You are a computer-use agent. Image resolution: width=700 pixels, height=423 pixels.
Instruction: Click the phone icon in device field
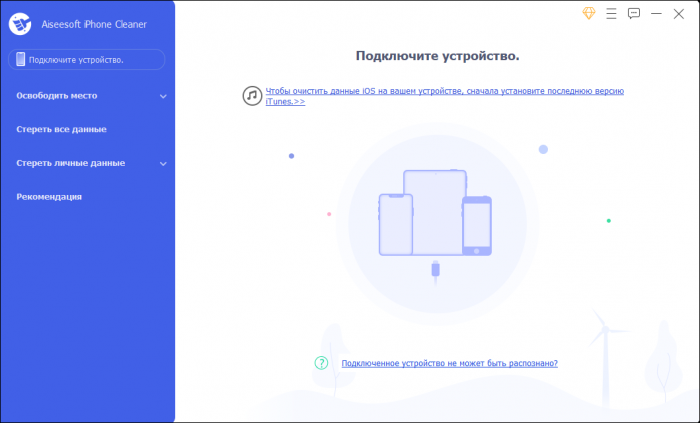21,59
